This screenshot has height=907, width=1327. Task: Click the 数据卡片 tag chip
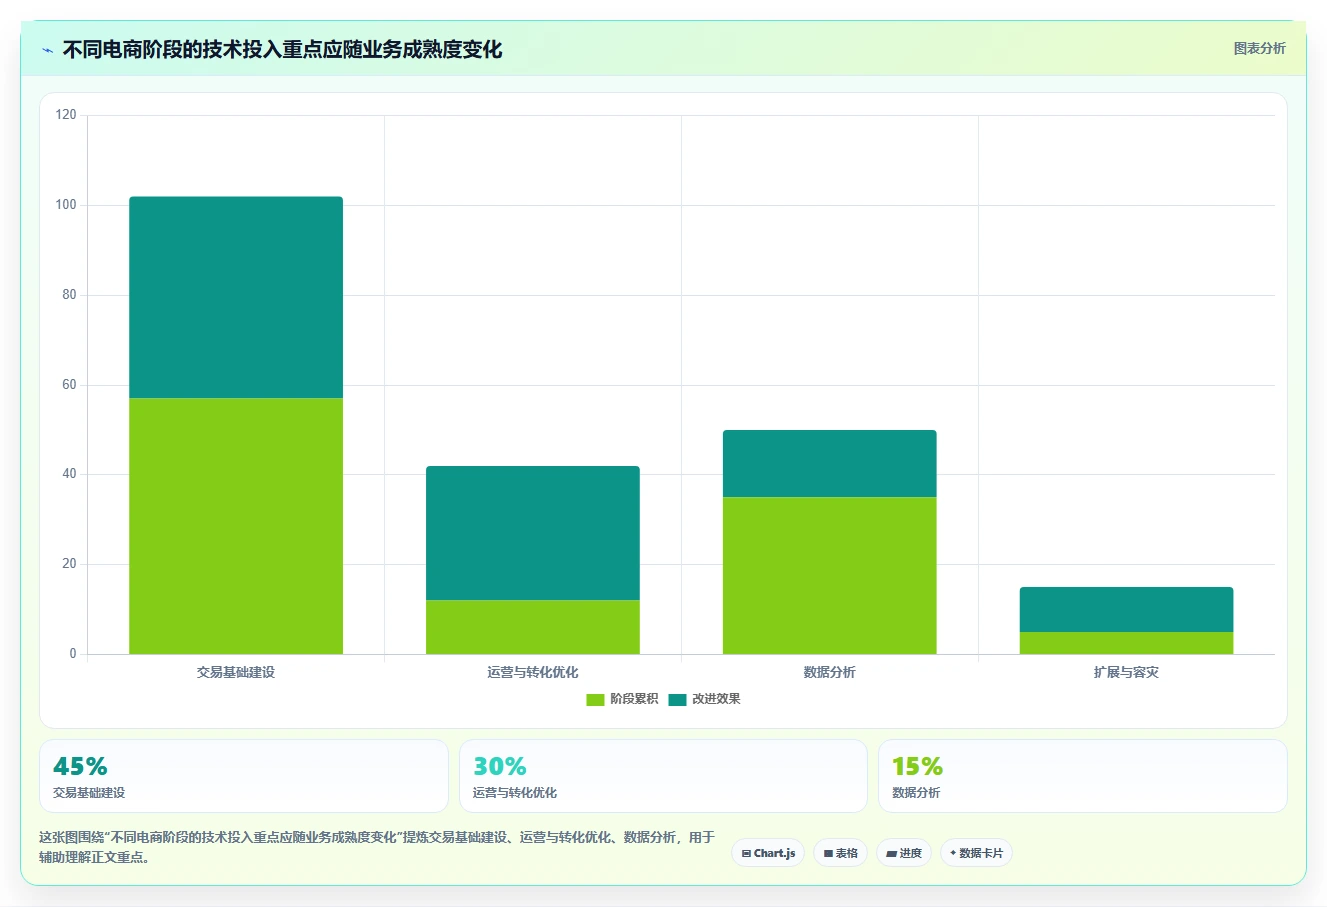pyautogui.click(x=976, y=853)
